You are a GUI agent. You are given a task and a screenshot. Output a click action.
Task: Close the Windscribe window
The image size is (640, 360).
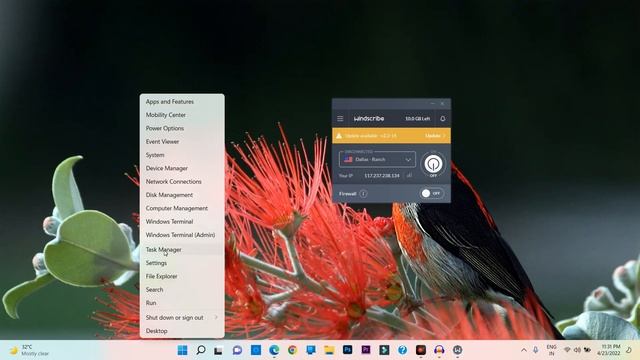pyautogui.click(x=442, y=104)
